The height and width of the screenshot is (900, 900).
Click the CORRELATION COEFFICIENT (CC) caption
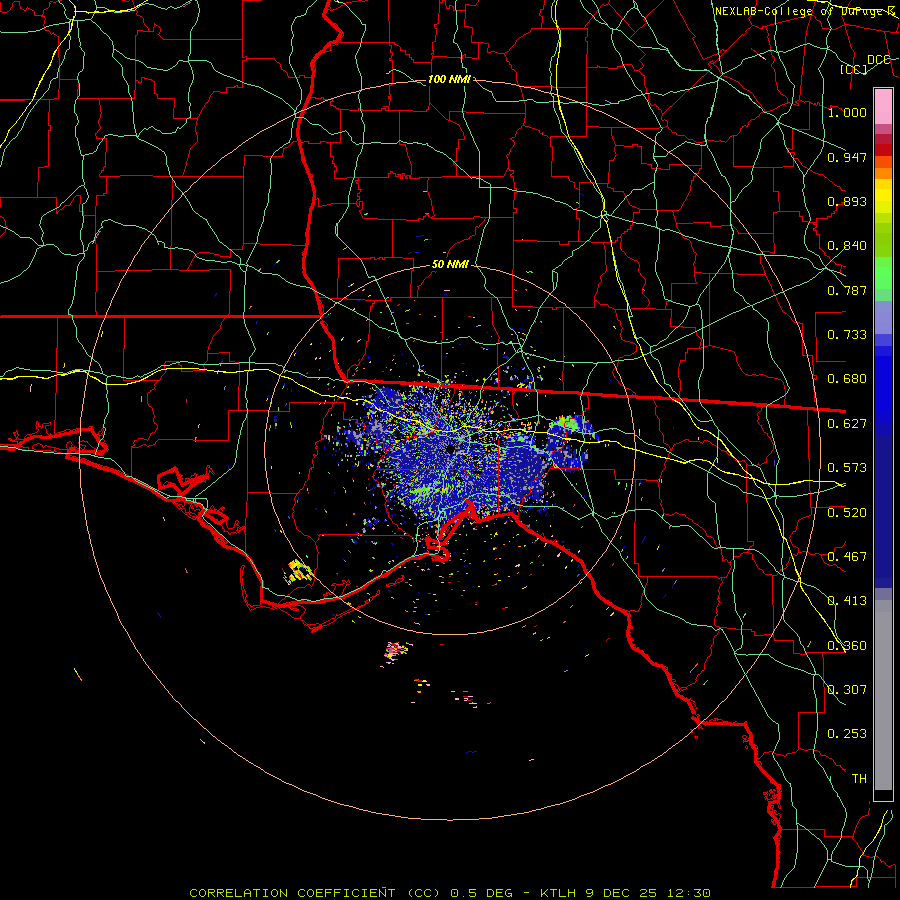tap(316, 893)
